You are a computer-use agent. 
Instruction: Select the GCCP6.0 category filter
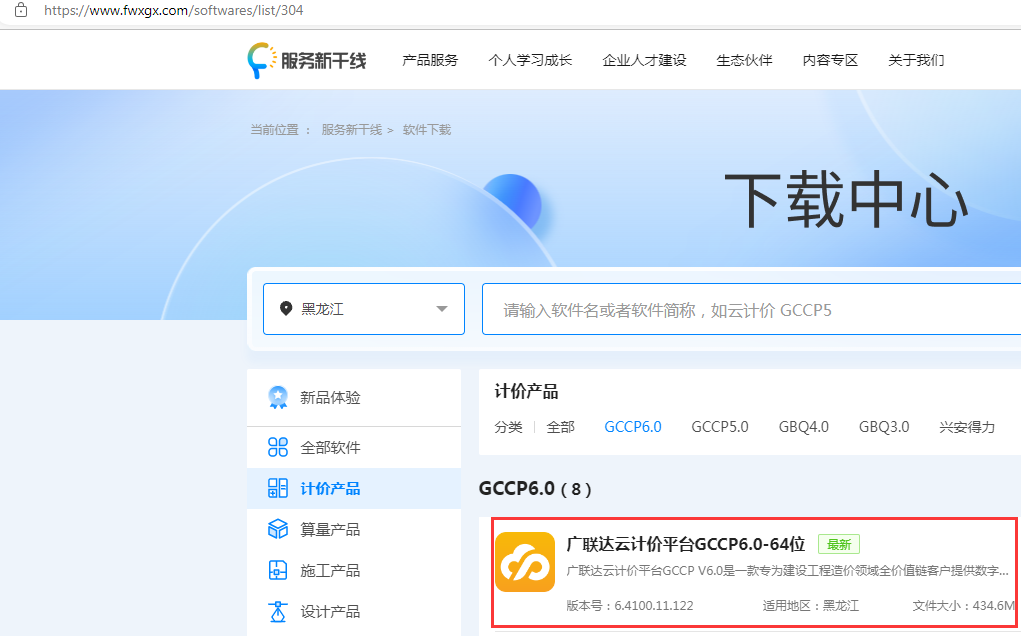tap(633, 427)
